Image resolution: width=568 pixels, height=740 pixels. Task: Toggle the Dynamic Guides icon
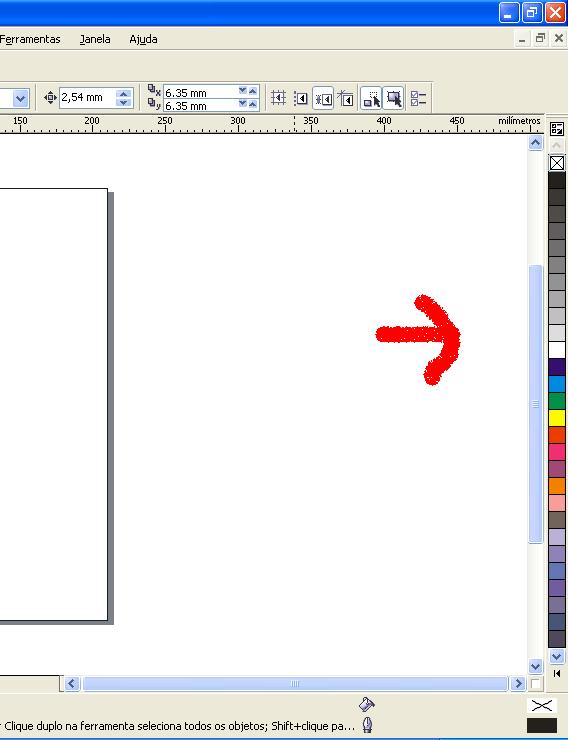click(x=345, y=98)
